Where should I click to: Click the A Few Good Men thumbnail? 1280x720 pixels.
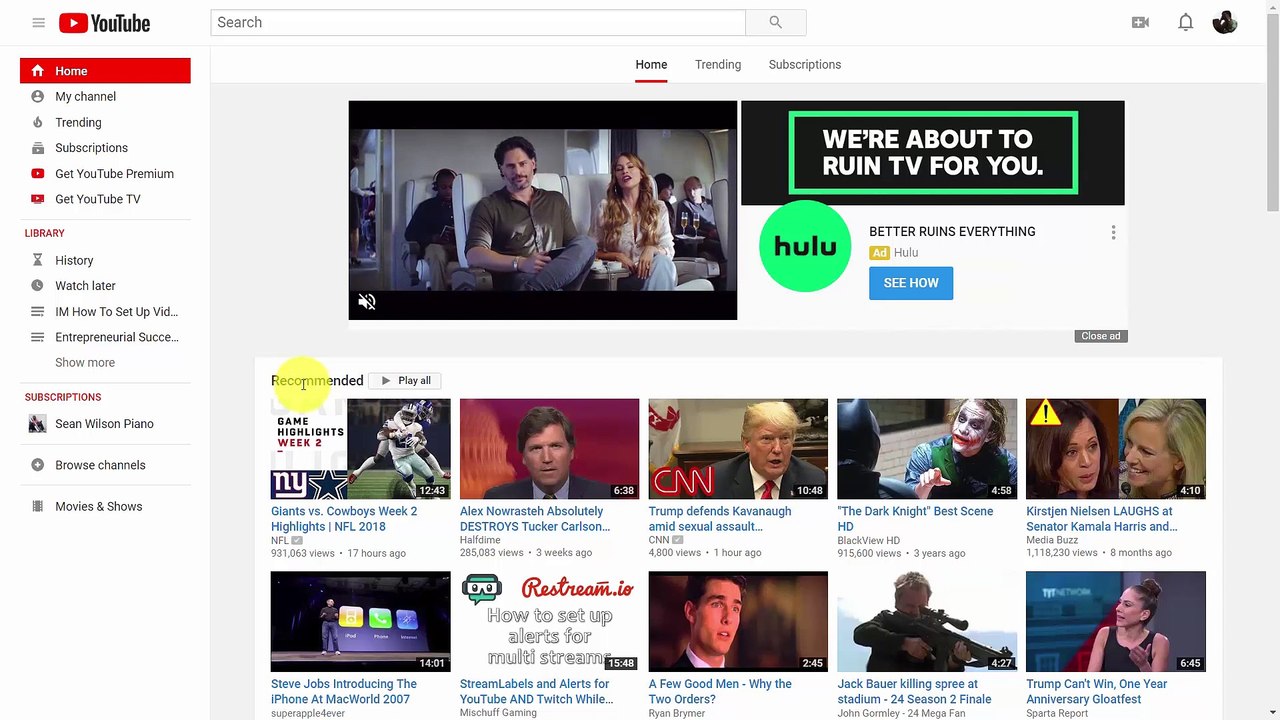pos(738,622)
